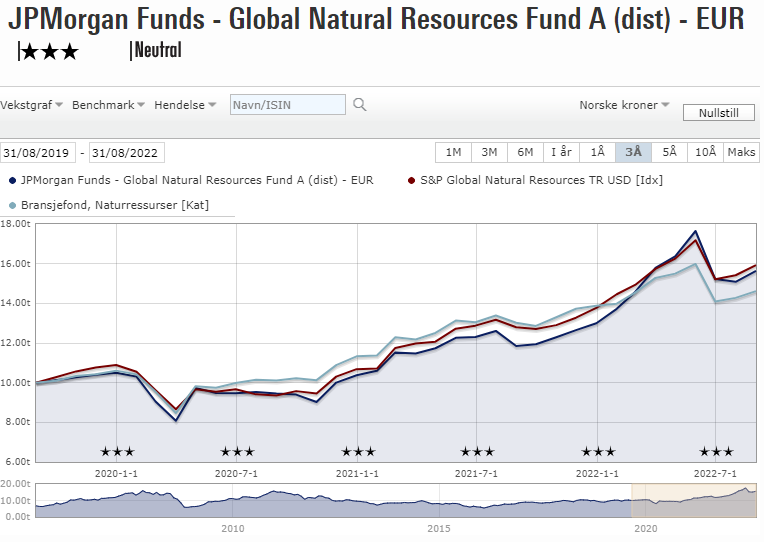Select the 3Å time range
The width and height of the screenshot is (764, 542).
click(x=633, y=152)
